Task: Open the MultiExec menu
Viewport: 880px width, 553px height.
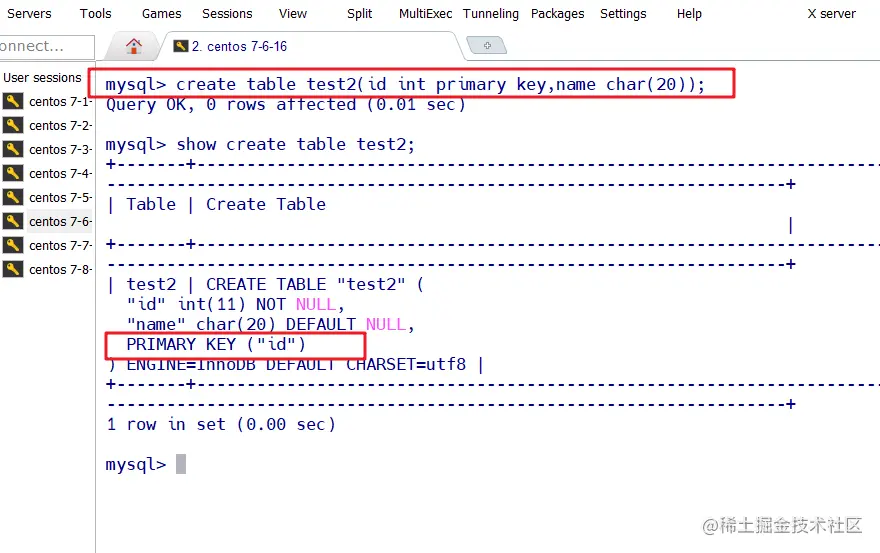Action: point(425,13)
